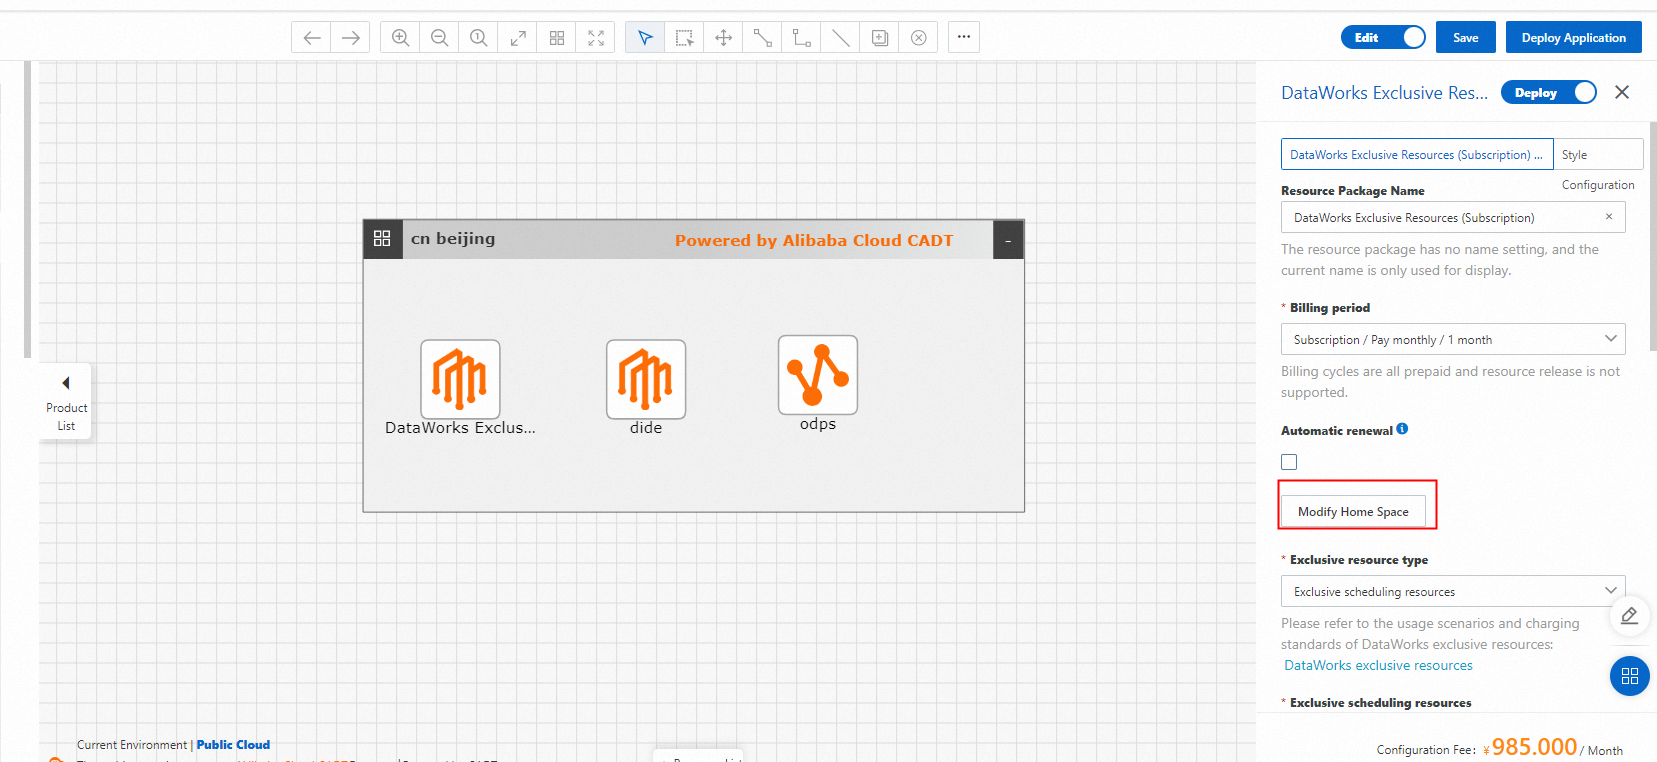Click the circled X delete icon
The width and height of the screenshot is (1657, 762).
coord(918,38)
